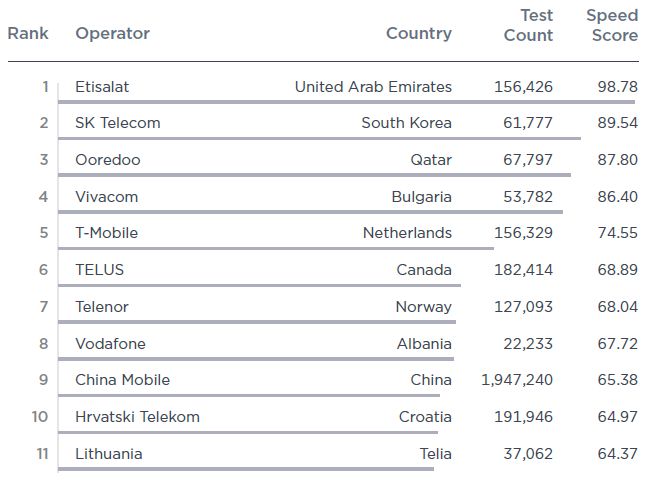Click the Country column header
This screenshot has width=648, height=481.
point(418,34)
